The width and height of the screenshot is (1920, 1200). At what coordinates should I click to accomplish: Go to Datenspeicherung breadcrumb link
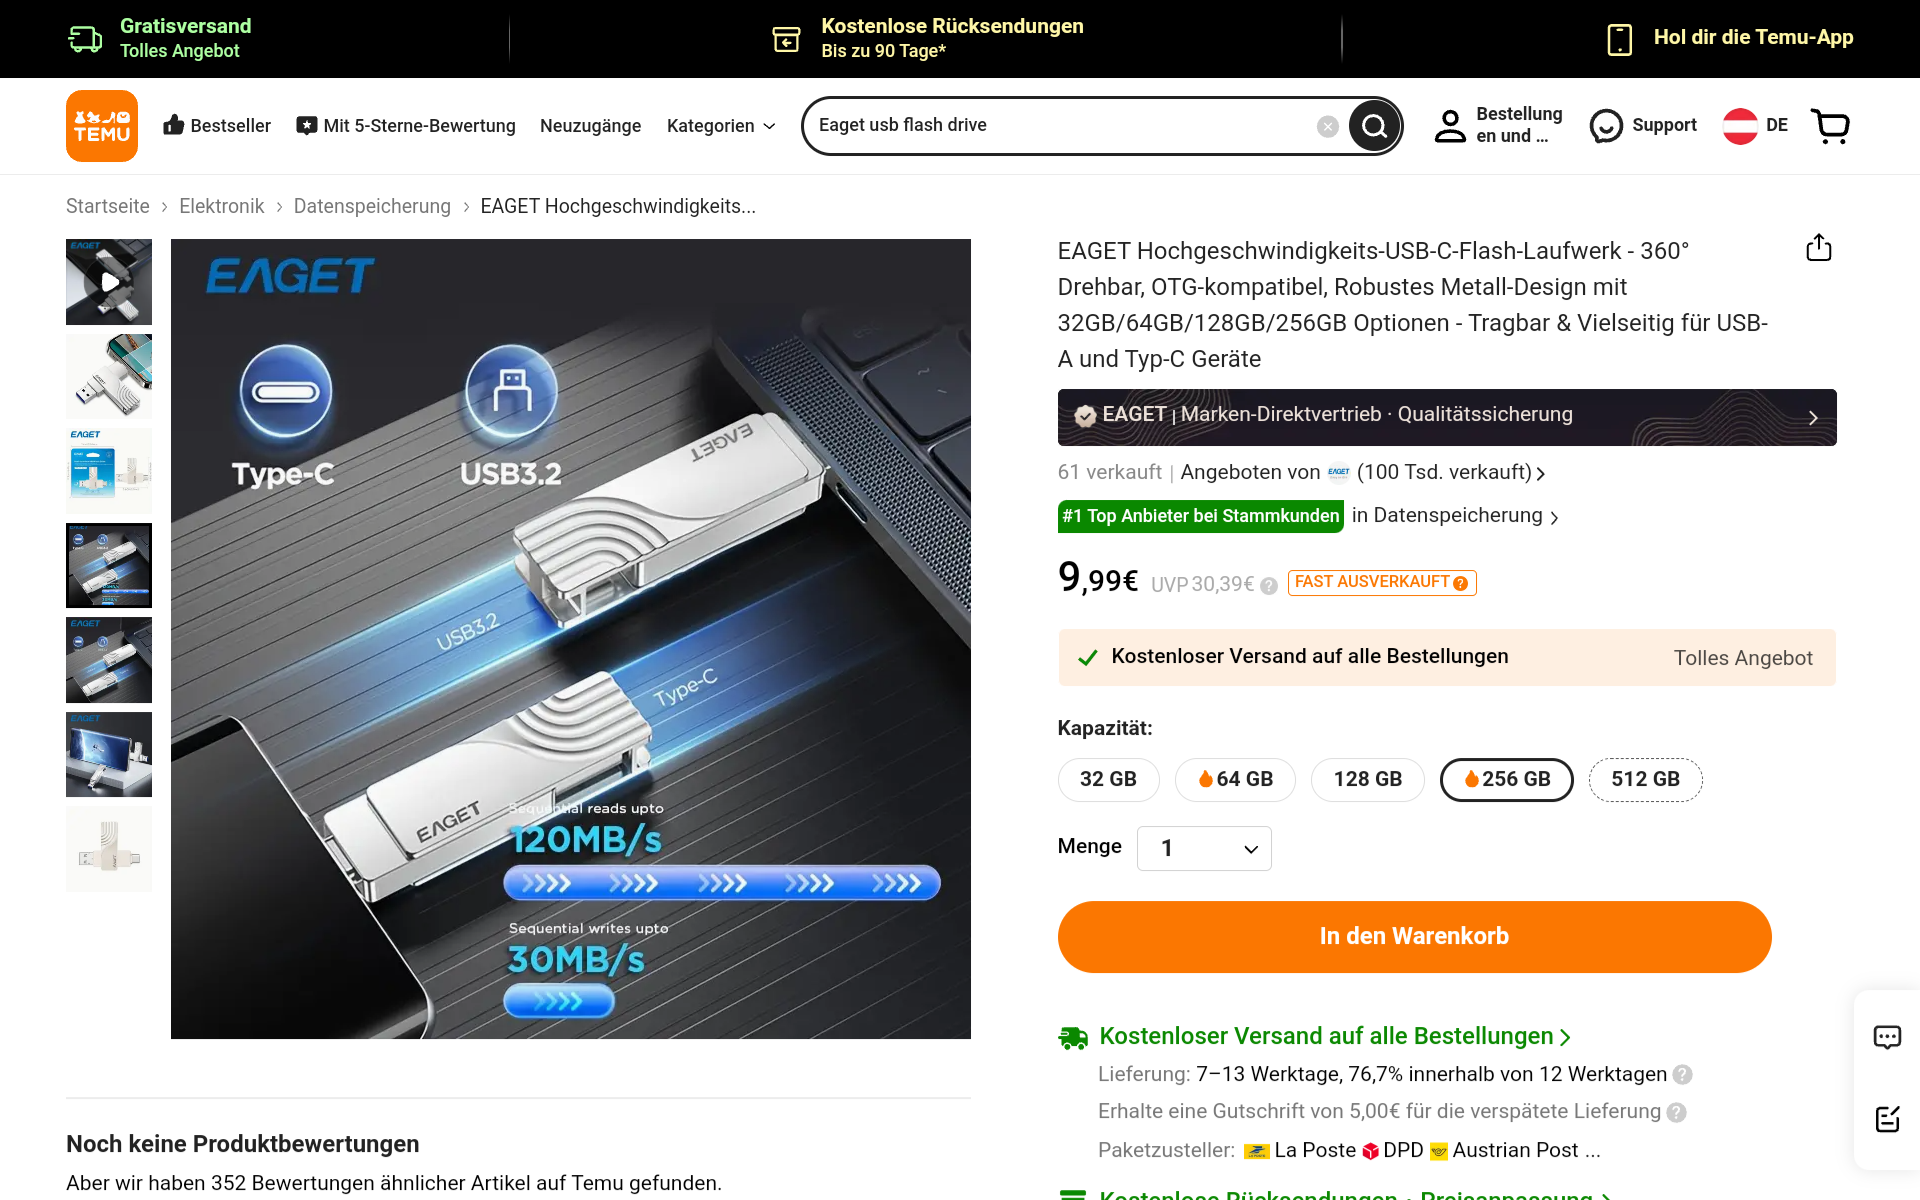[x=372, y=206]
